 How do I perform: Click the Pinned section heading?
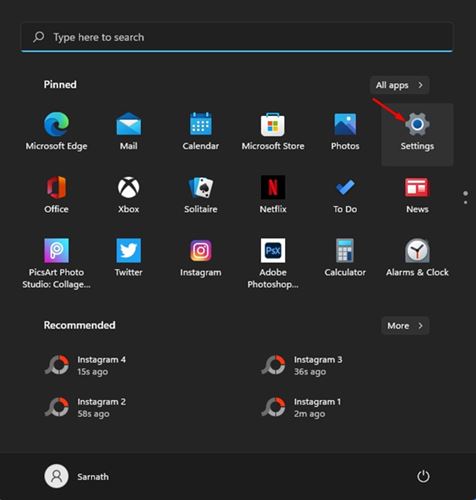tap(60, 85)
